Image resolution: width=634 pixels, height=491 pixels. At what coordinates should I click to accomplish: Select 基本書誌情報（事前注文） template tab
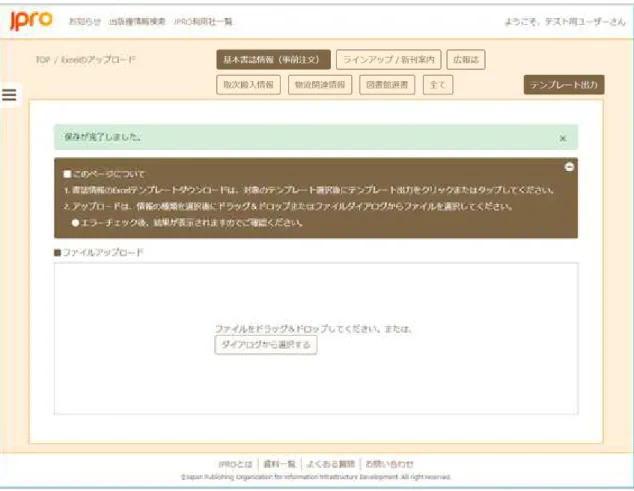[273, 60]
